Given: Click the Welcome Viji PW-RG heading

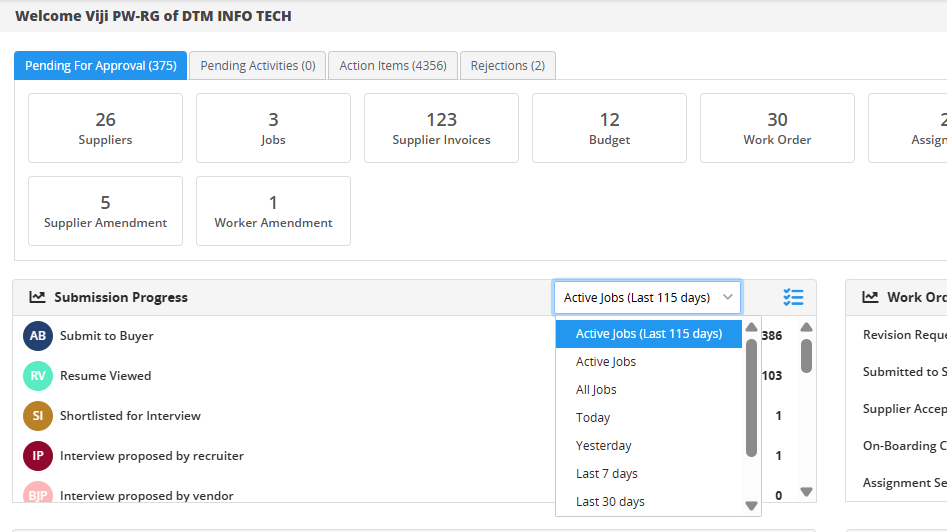Looking at the screenshot, I should point(153,16).
